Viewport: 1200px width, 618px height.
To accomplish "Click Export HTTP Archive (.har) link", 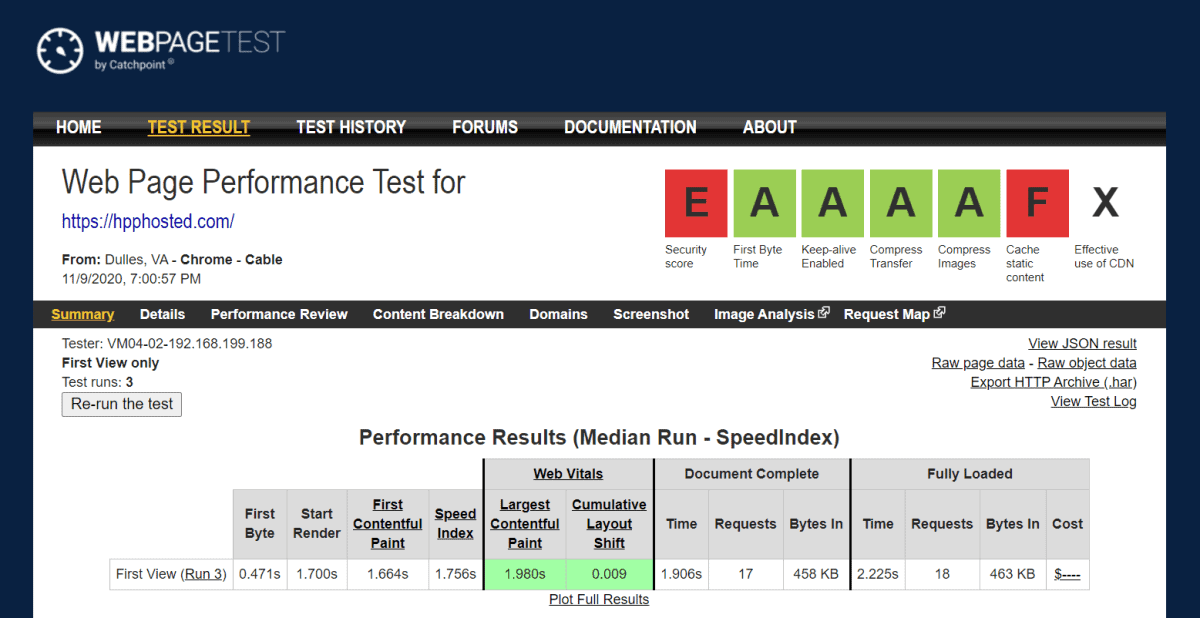I will pos(1054,382).
